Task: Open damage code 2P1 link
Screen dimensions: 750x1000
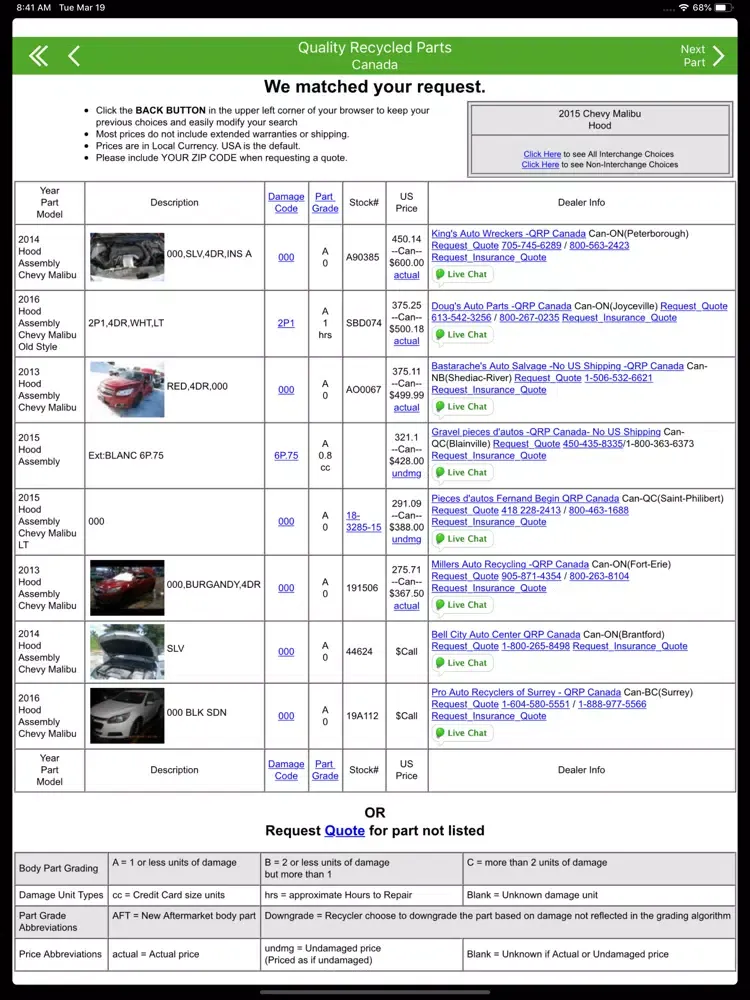Action: pyautogui.click(x=286, y=323)
